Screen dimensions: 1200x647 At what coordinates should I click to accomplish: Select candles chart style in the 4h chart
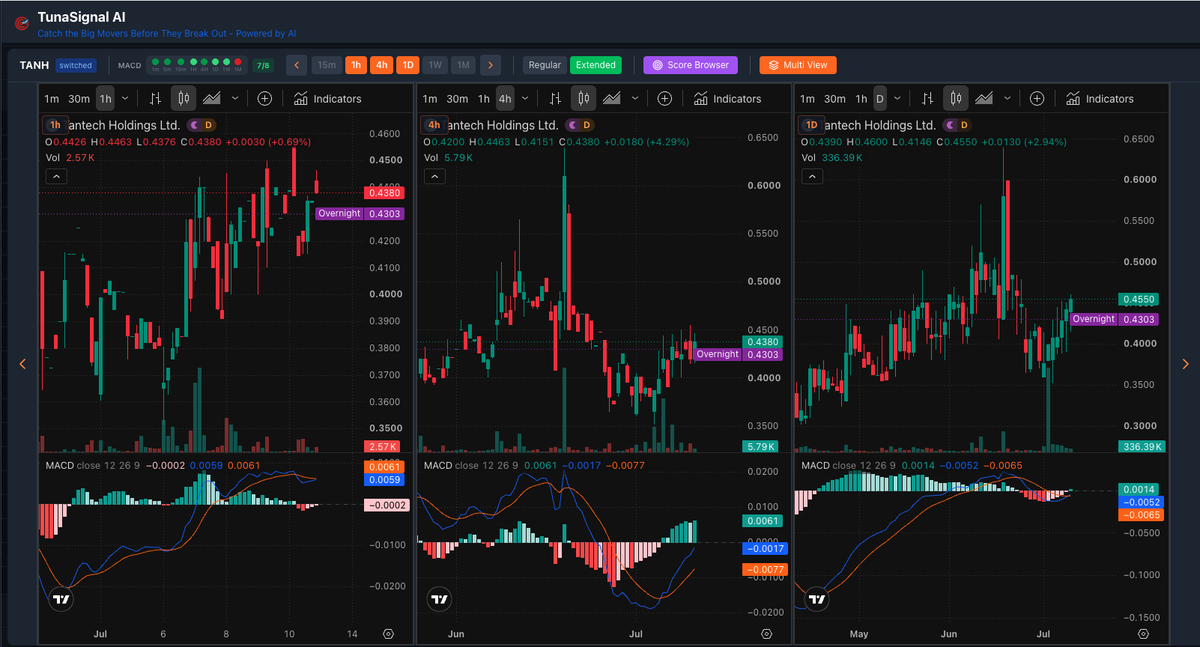click(584, 98)
